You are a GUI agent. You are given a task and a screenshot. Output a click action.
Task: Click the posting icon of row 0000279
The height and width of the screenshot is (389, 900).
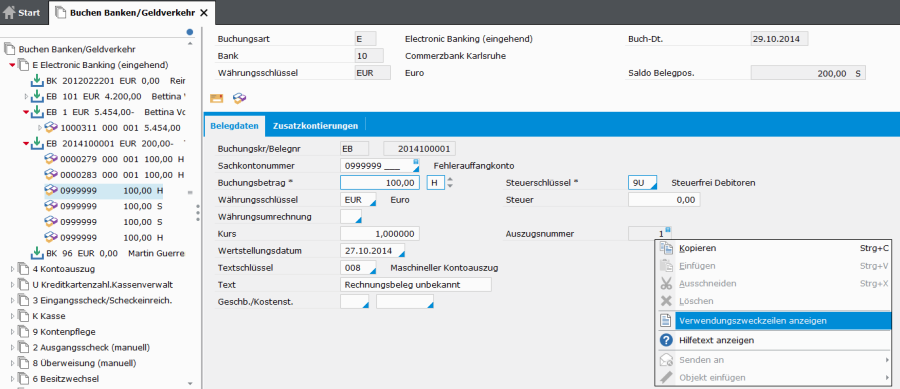tap(51, 159)
